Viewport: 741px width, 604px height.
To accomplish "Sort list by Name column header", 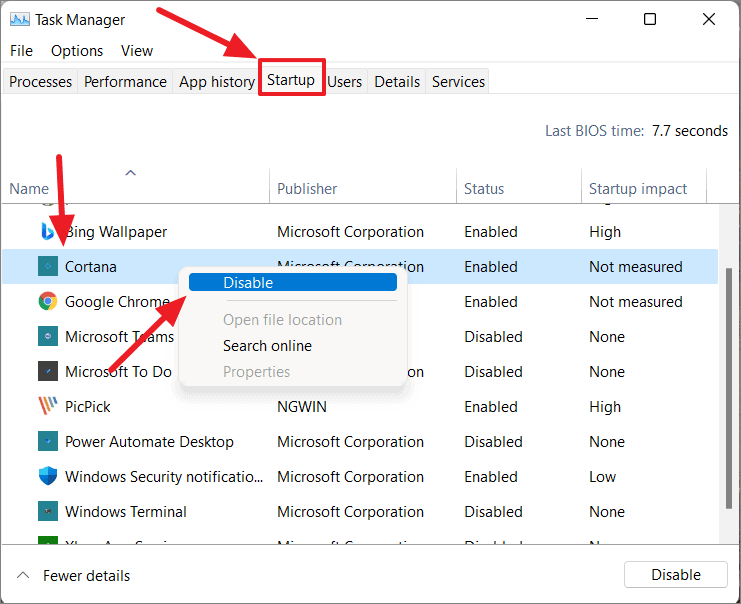I will coord(29,189).
